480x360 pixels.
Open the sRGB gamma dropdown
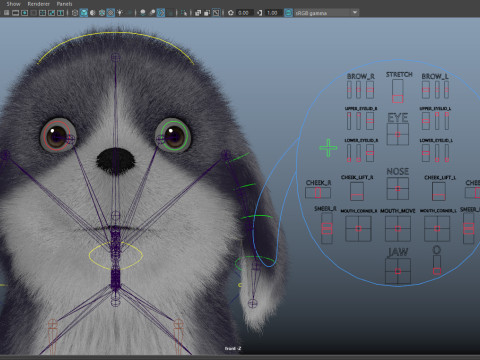click(x=326, y=13)
